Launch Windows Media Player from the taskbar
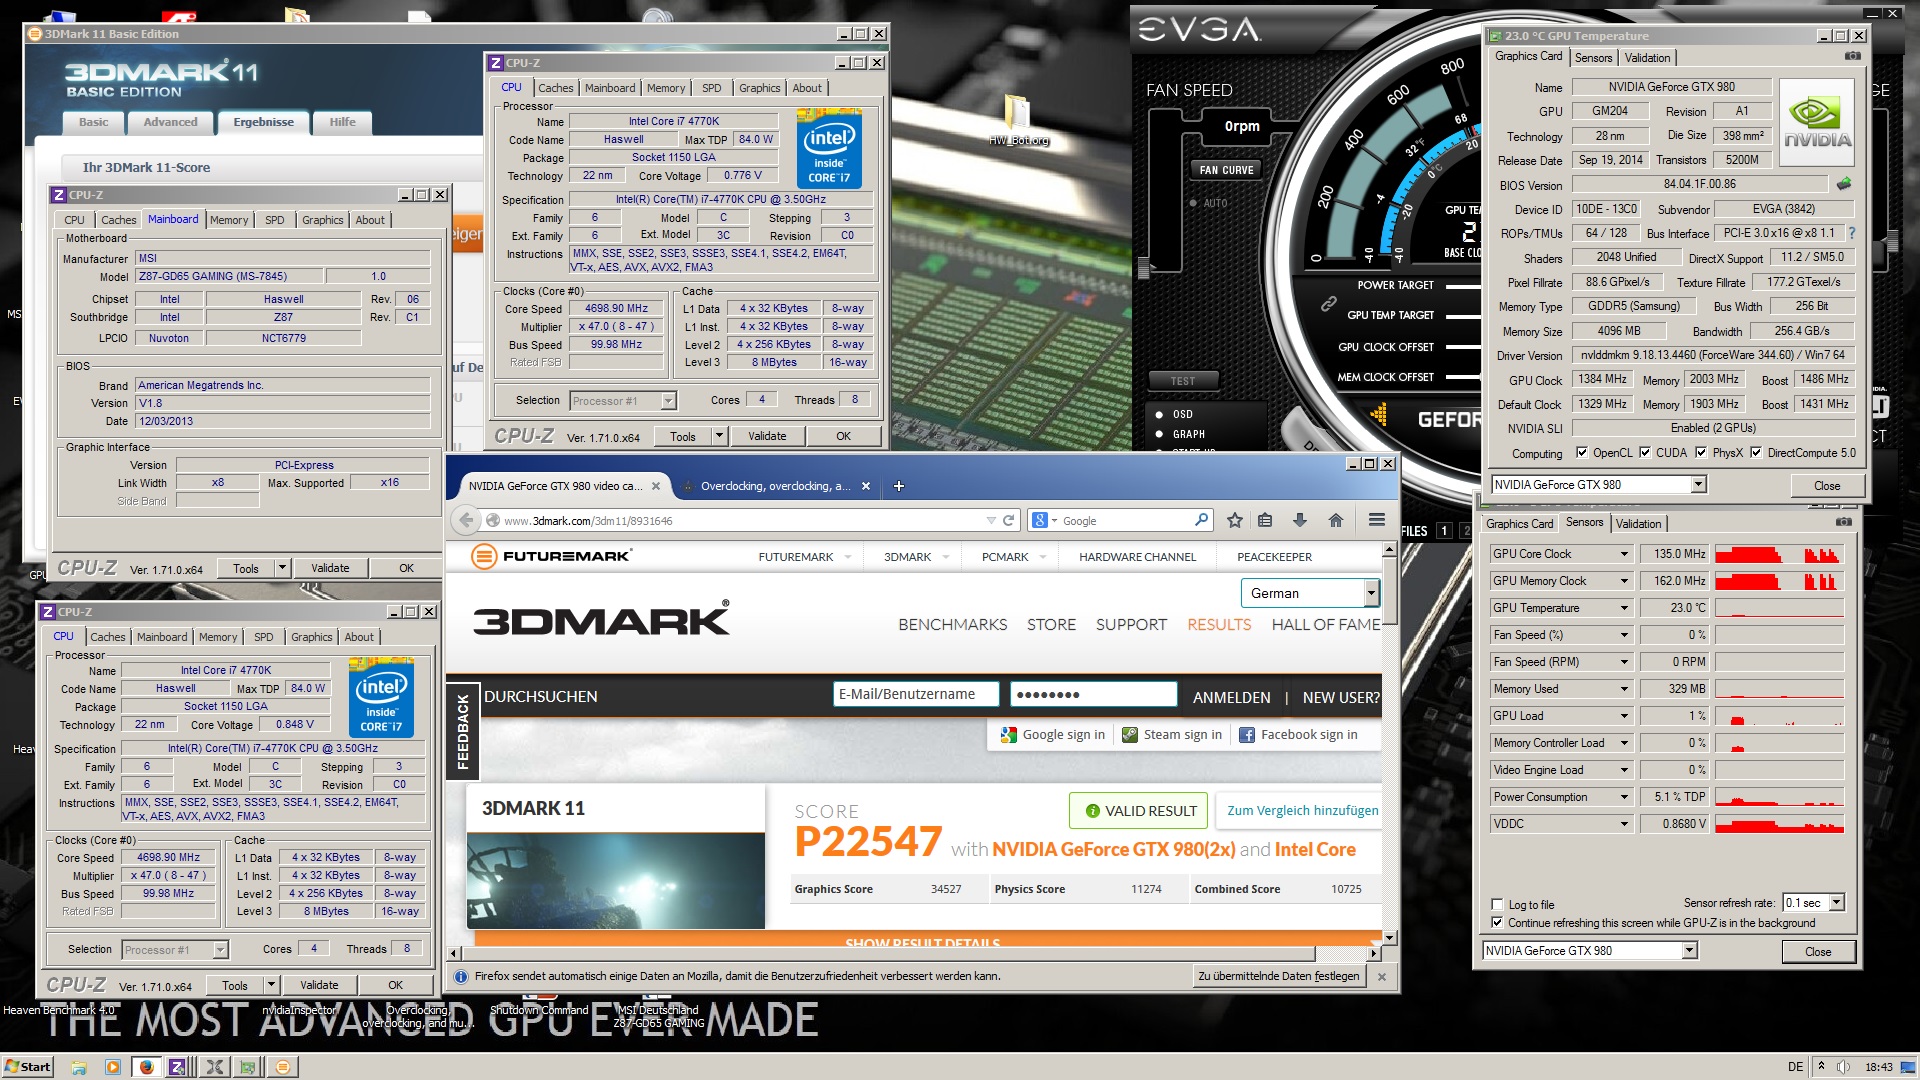Viewport: 1920px width, 1080px height. pos(112,1067)
